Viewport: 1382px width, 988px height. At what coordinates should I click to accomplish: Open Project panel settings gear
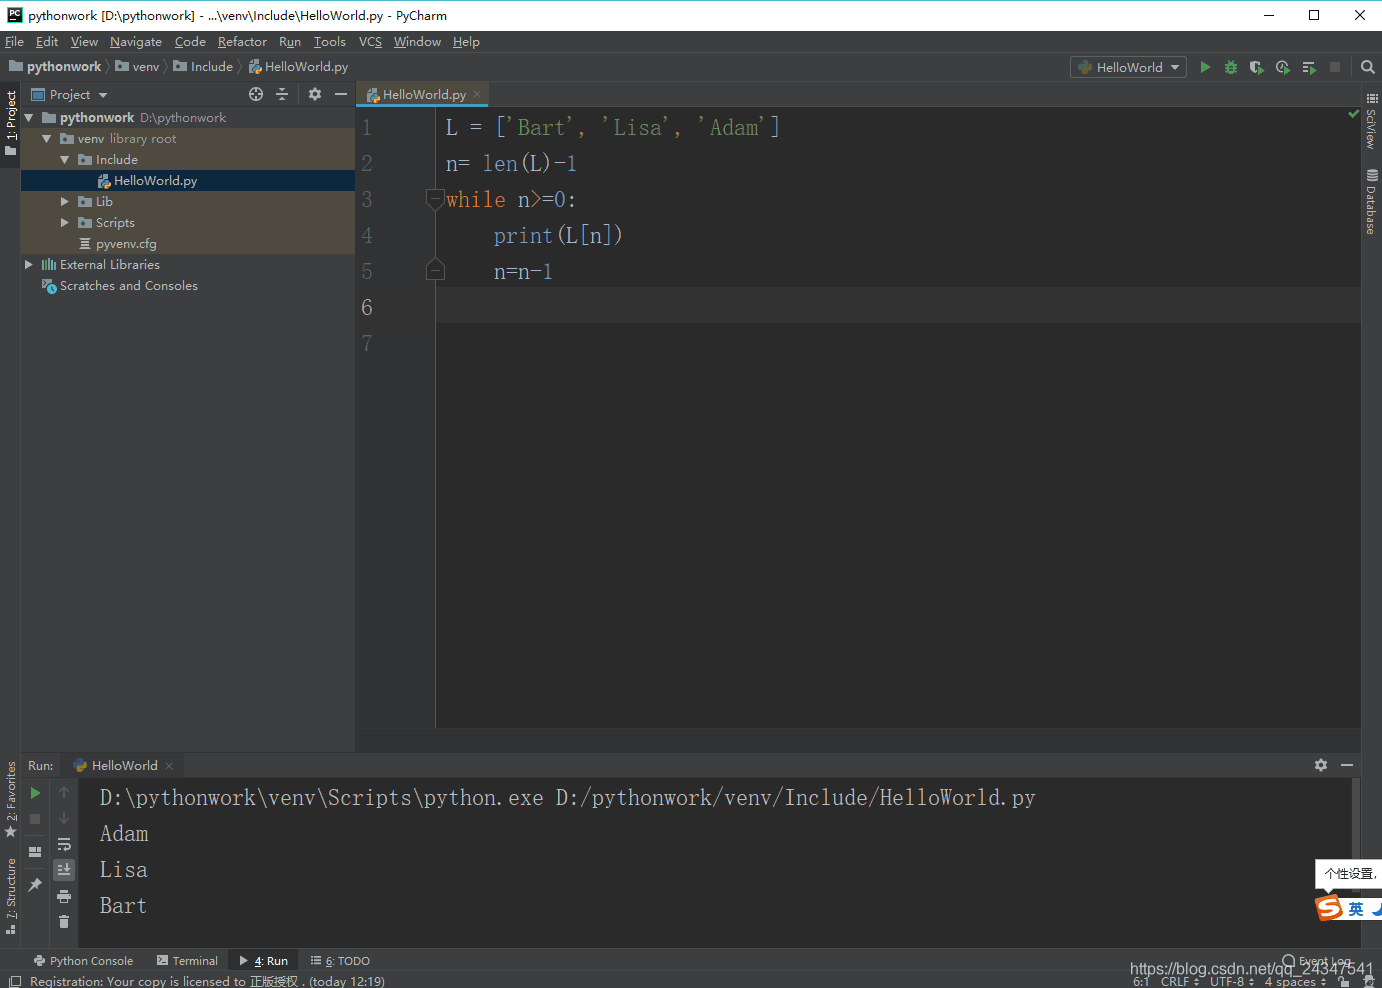(315, 94)
